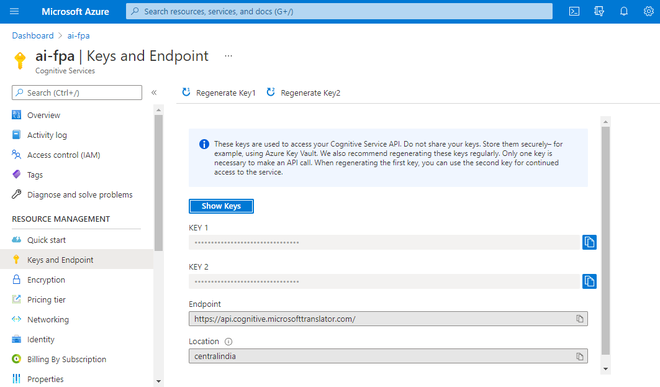Copy the Location value centralindia
660x387 pixels.
tap(580, 356)
